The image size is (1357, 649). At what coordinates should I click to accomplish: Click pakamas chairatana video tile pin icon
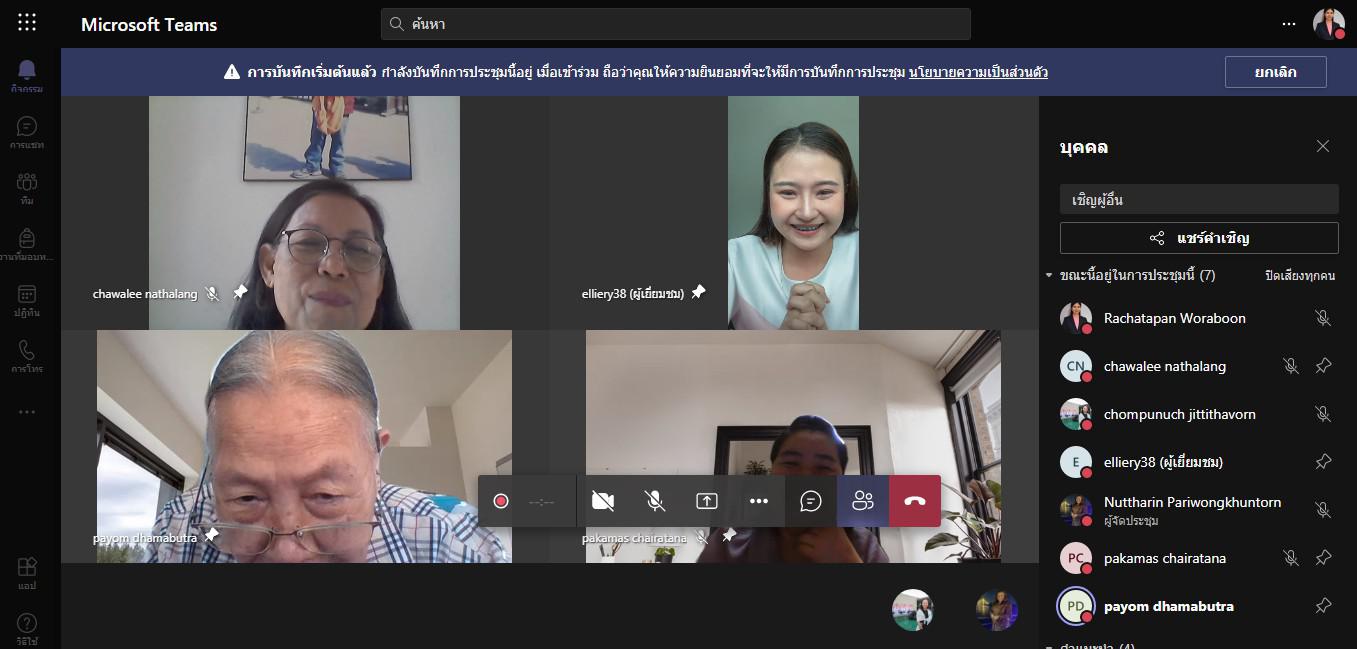click(x=729, y=536)
